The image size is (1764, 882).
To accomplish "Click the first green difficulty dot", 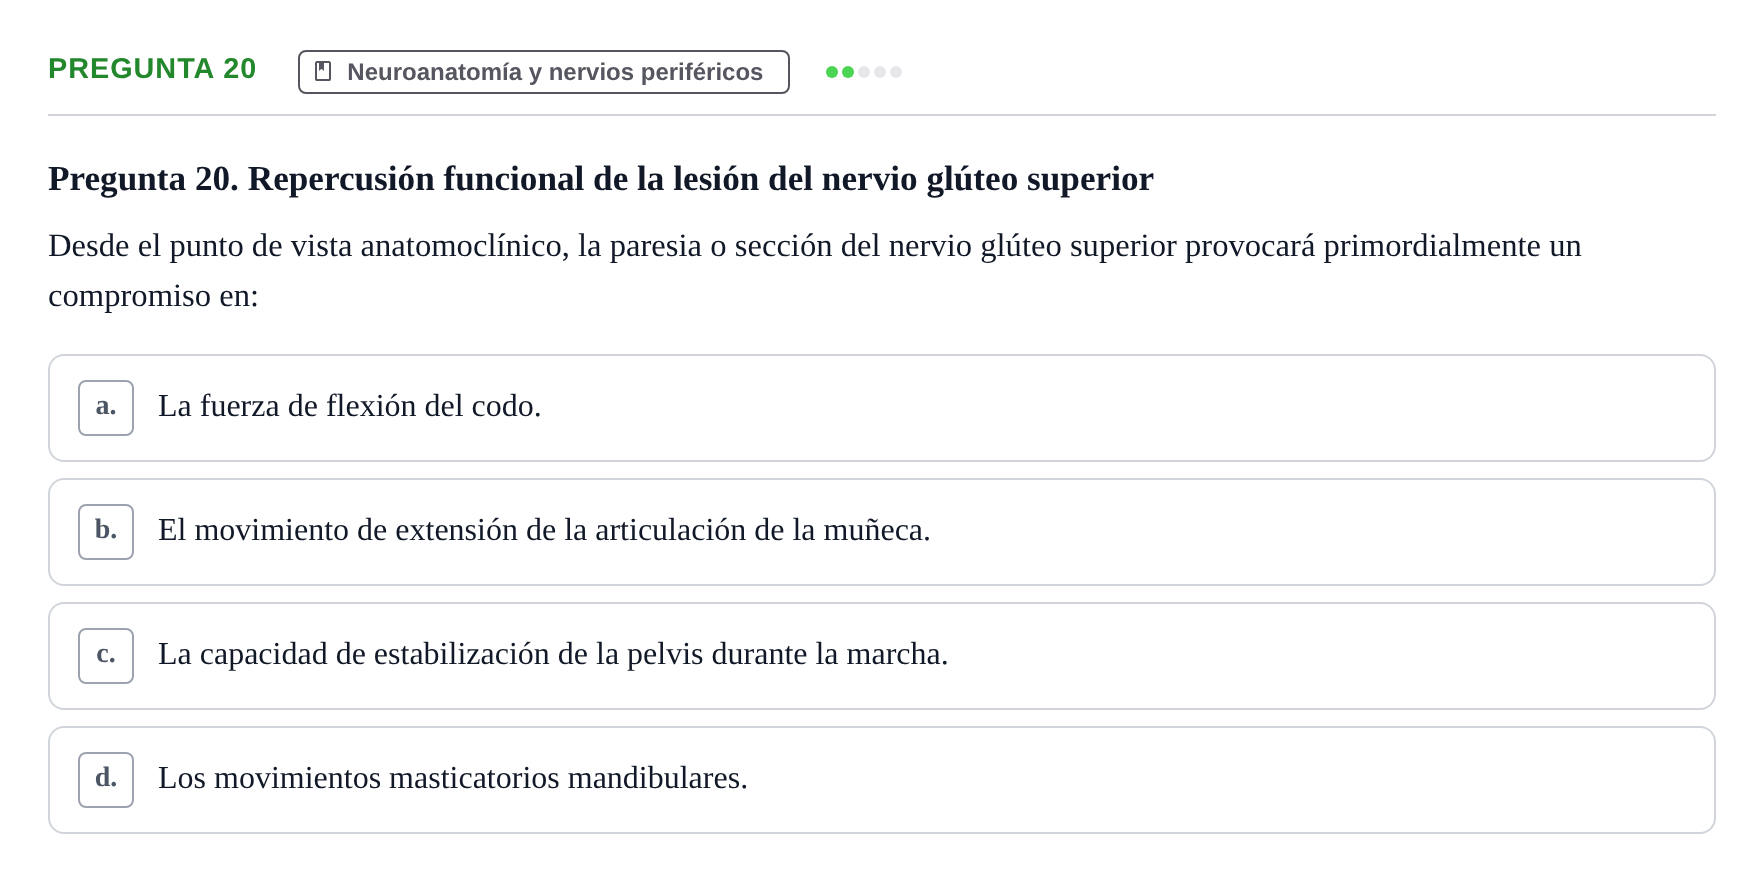I will pyautogui.click(x=832, y=72).
